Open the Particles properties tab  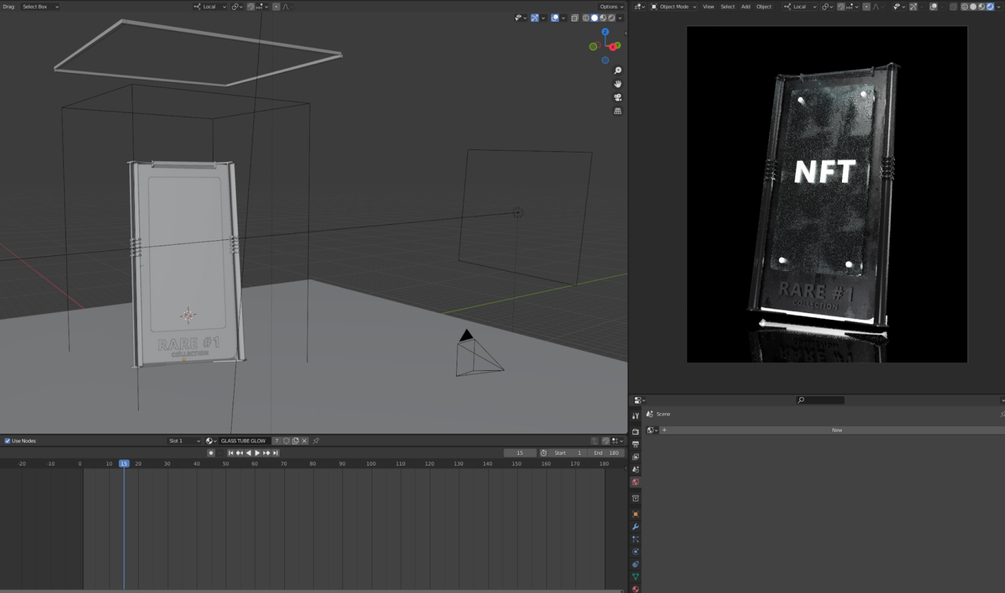click(635, 539)
